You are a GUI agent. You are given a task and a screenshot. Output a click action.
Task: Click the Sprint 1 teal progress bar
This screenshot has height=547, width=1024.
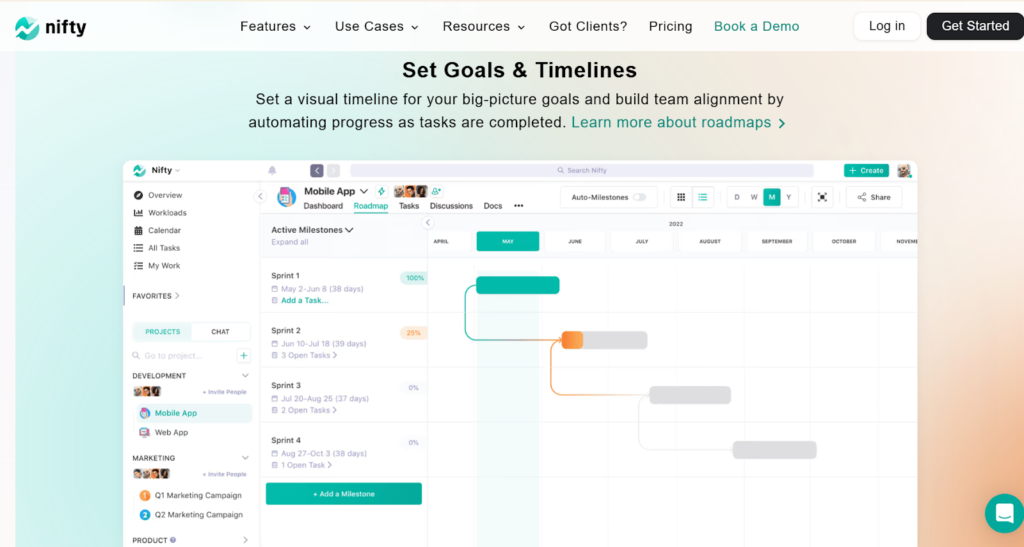(x=517, y=285)
